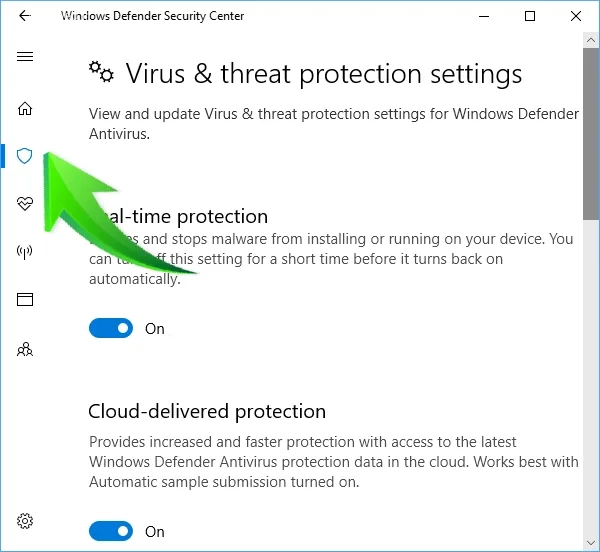
Task: Open the Home dashboard icon
Action: [25, 109]
